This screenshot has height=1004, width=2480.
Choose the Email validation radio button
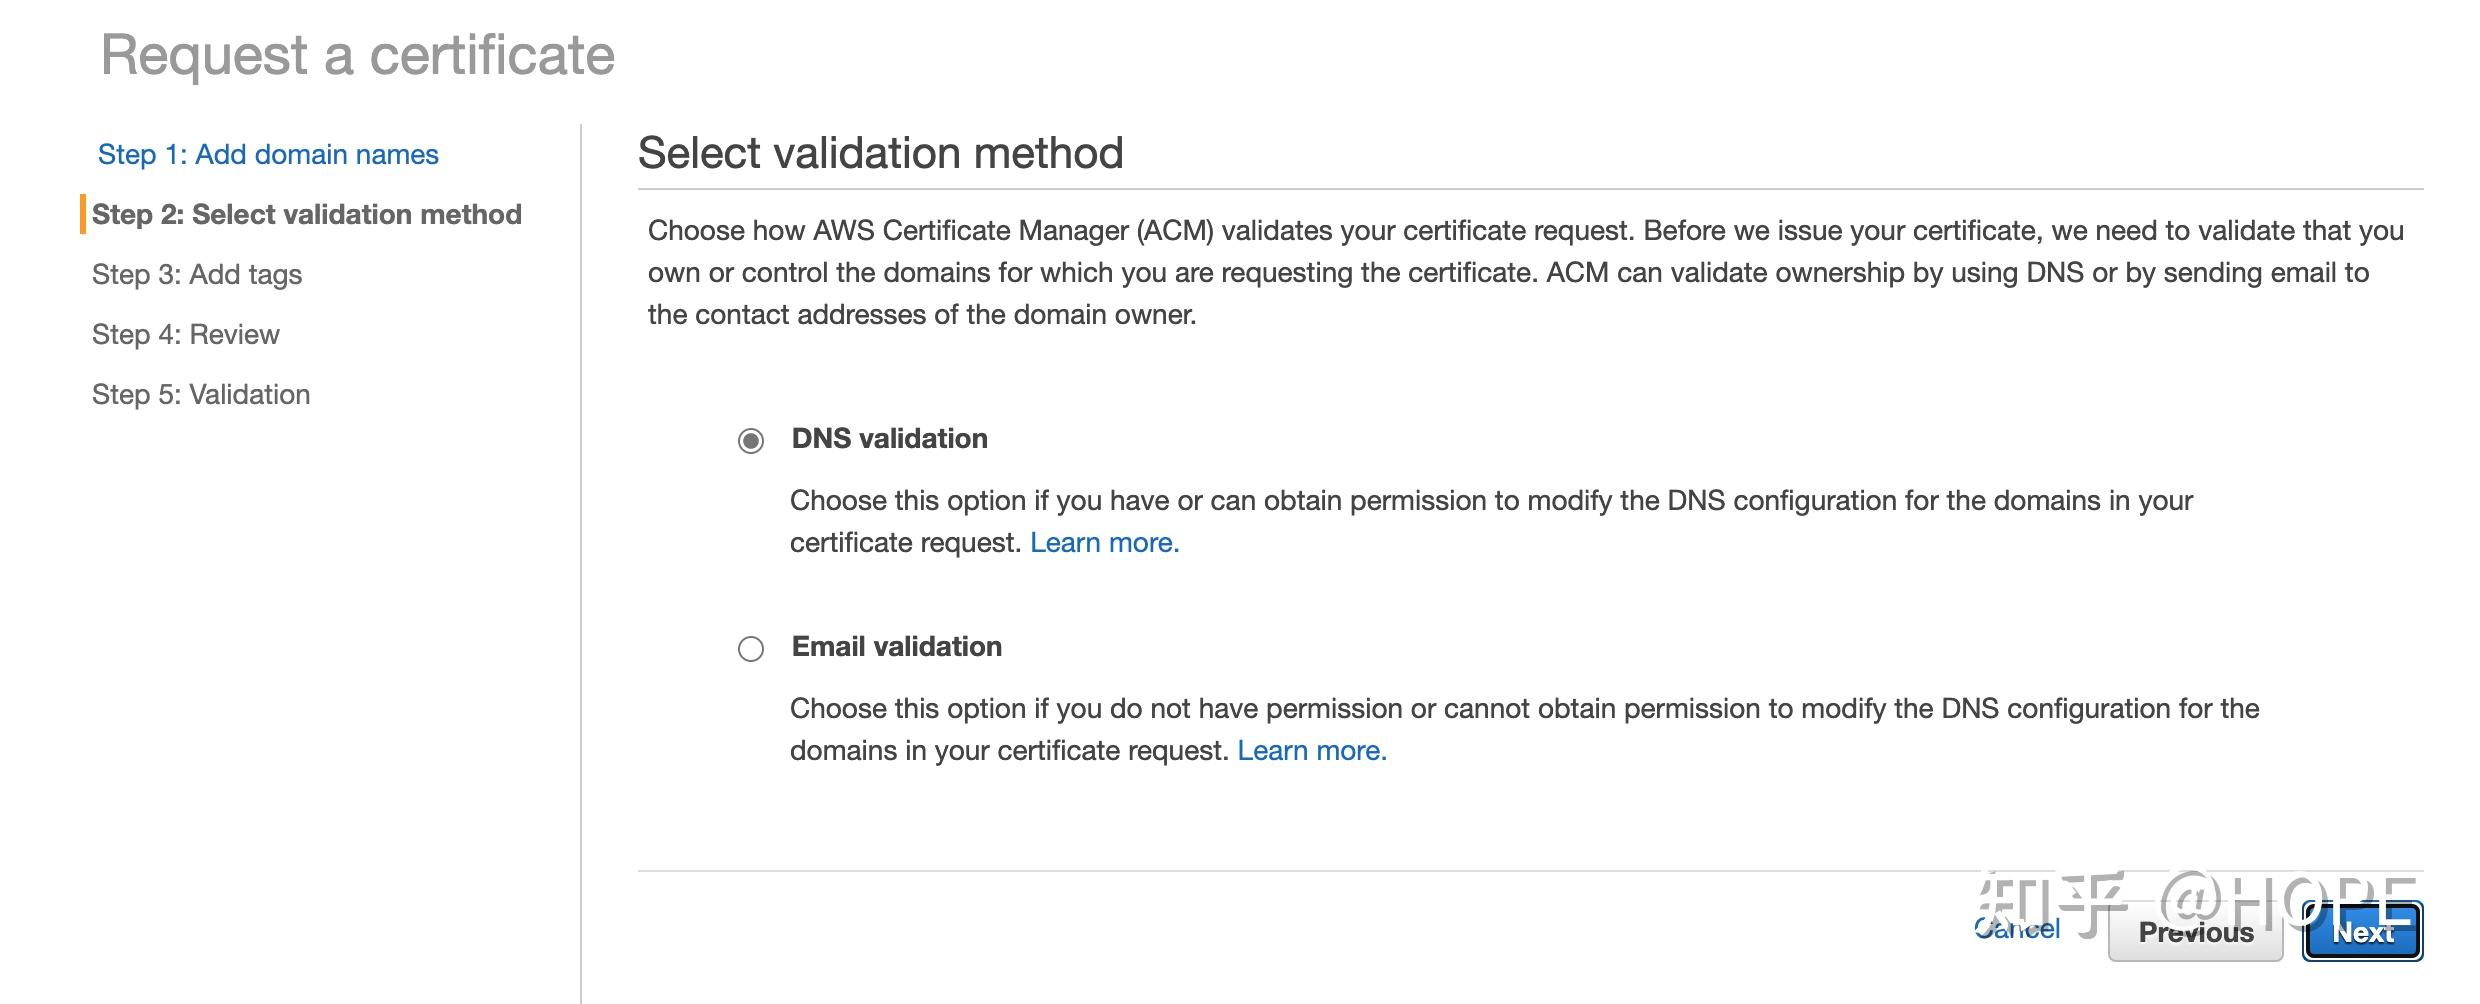(x=751, y=649)
